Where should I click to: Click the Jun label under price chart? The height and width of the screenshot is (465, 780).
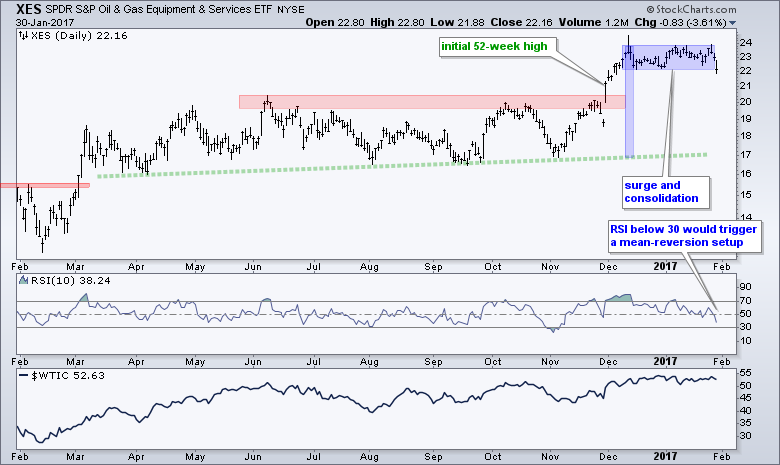pos(253,267)
